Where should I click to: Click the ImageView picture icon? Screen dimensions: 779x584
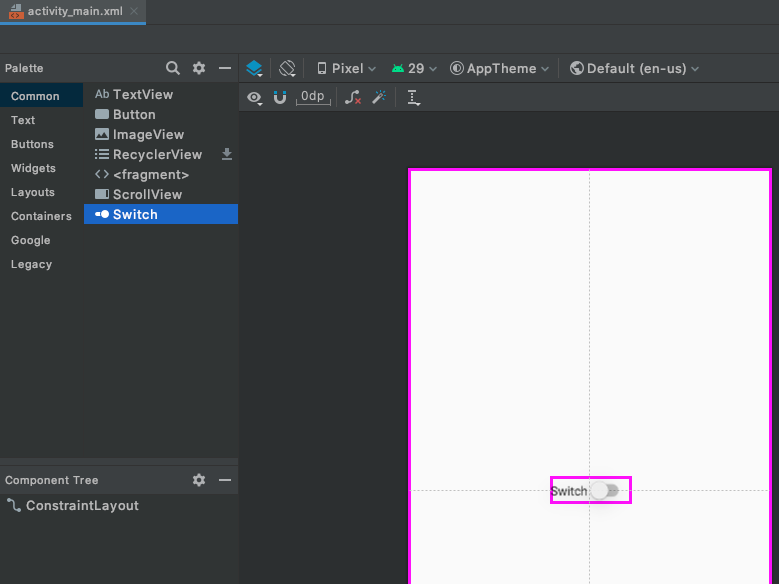click(x=102, y=134)
